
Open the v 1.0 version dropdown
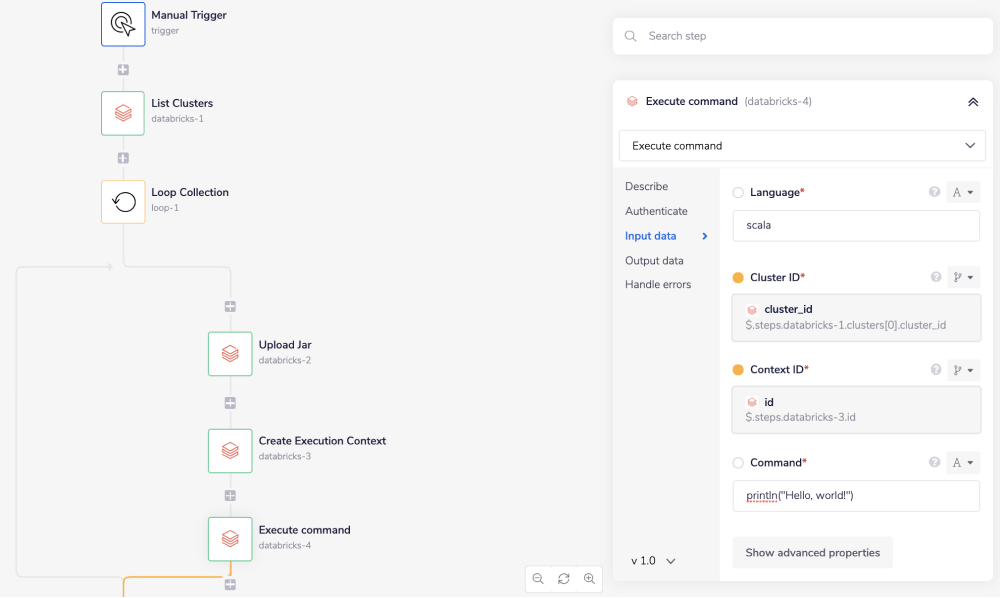pyautogui.click(x=651, y=561)
